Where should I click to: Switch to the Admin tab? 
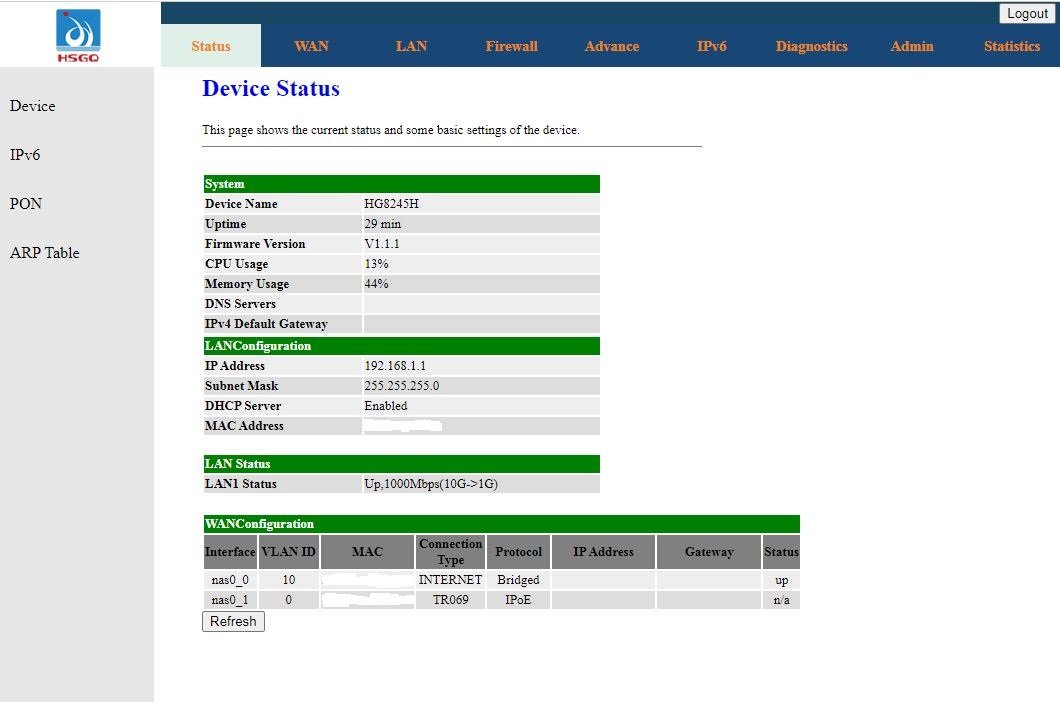[911, 46]
